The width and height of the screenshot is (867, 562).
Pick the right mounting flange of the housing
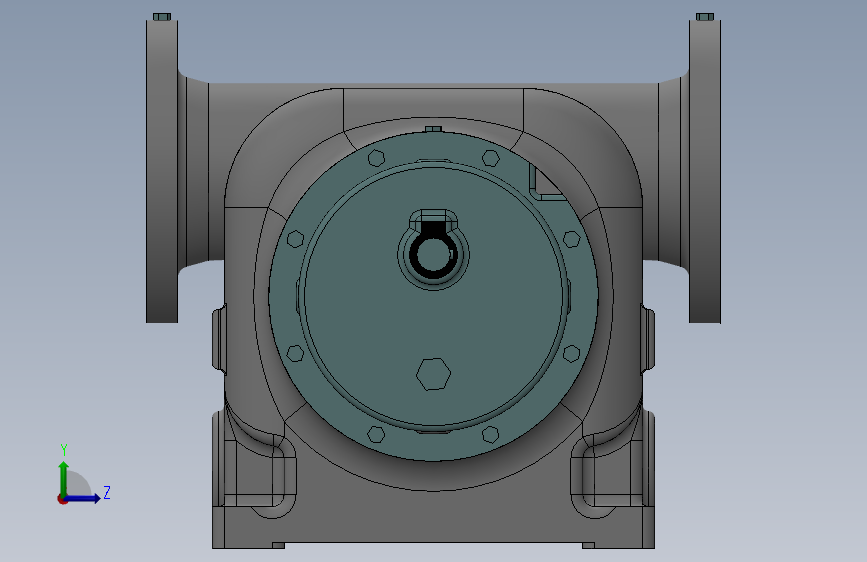705,171
